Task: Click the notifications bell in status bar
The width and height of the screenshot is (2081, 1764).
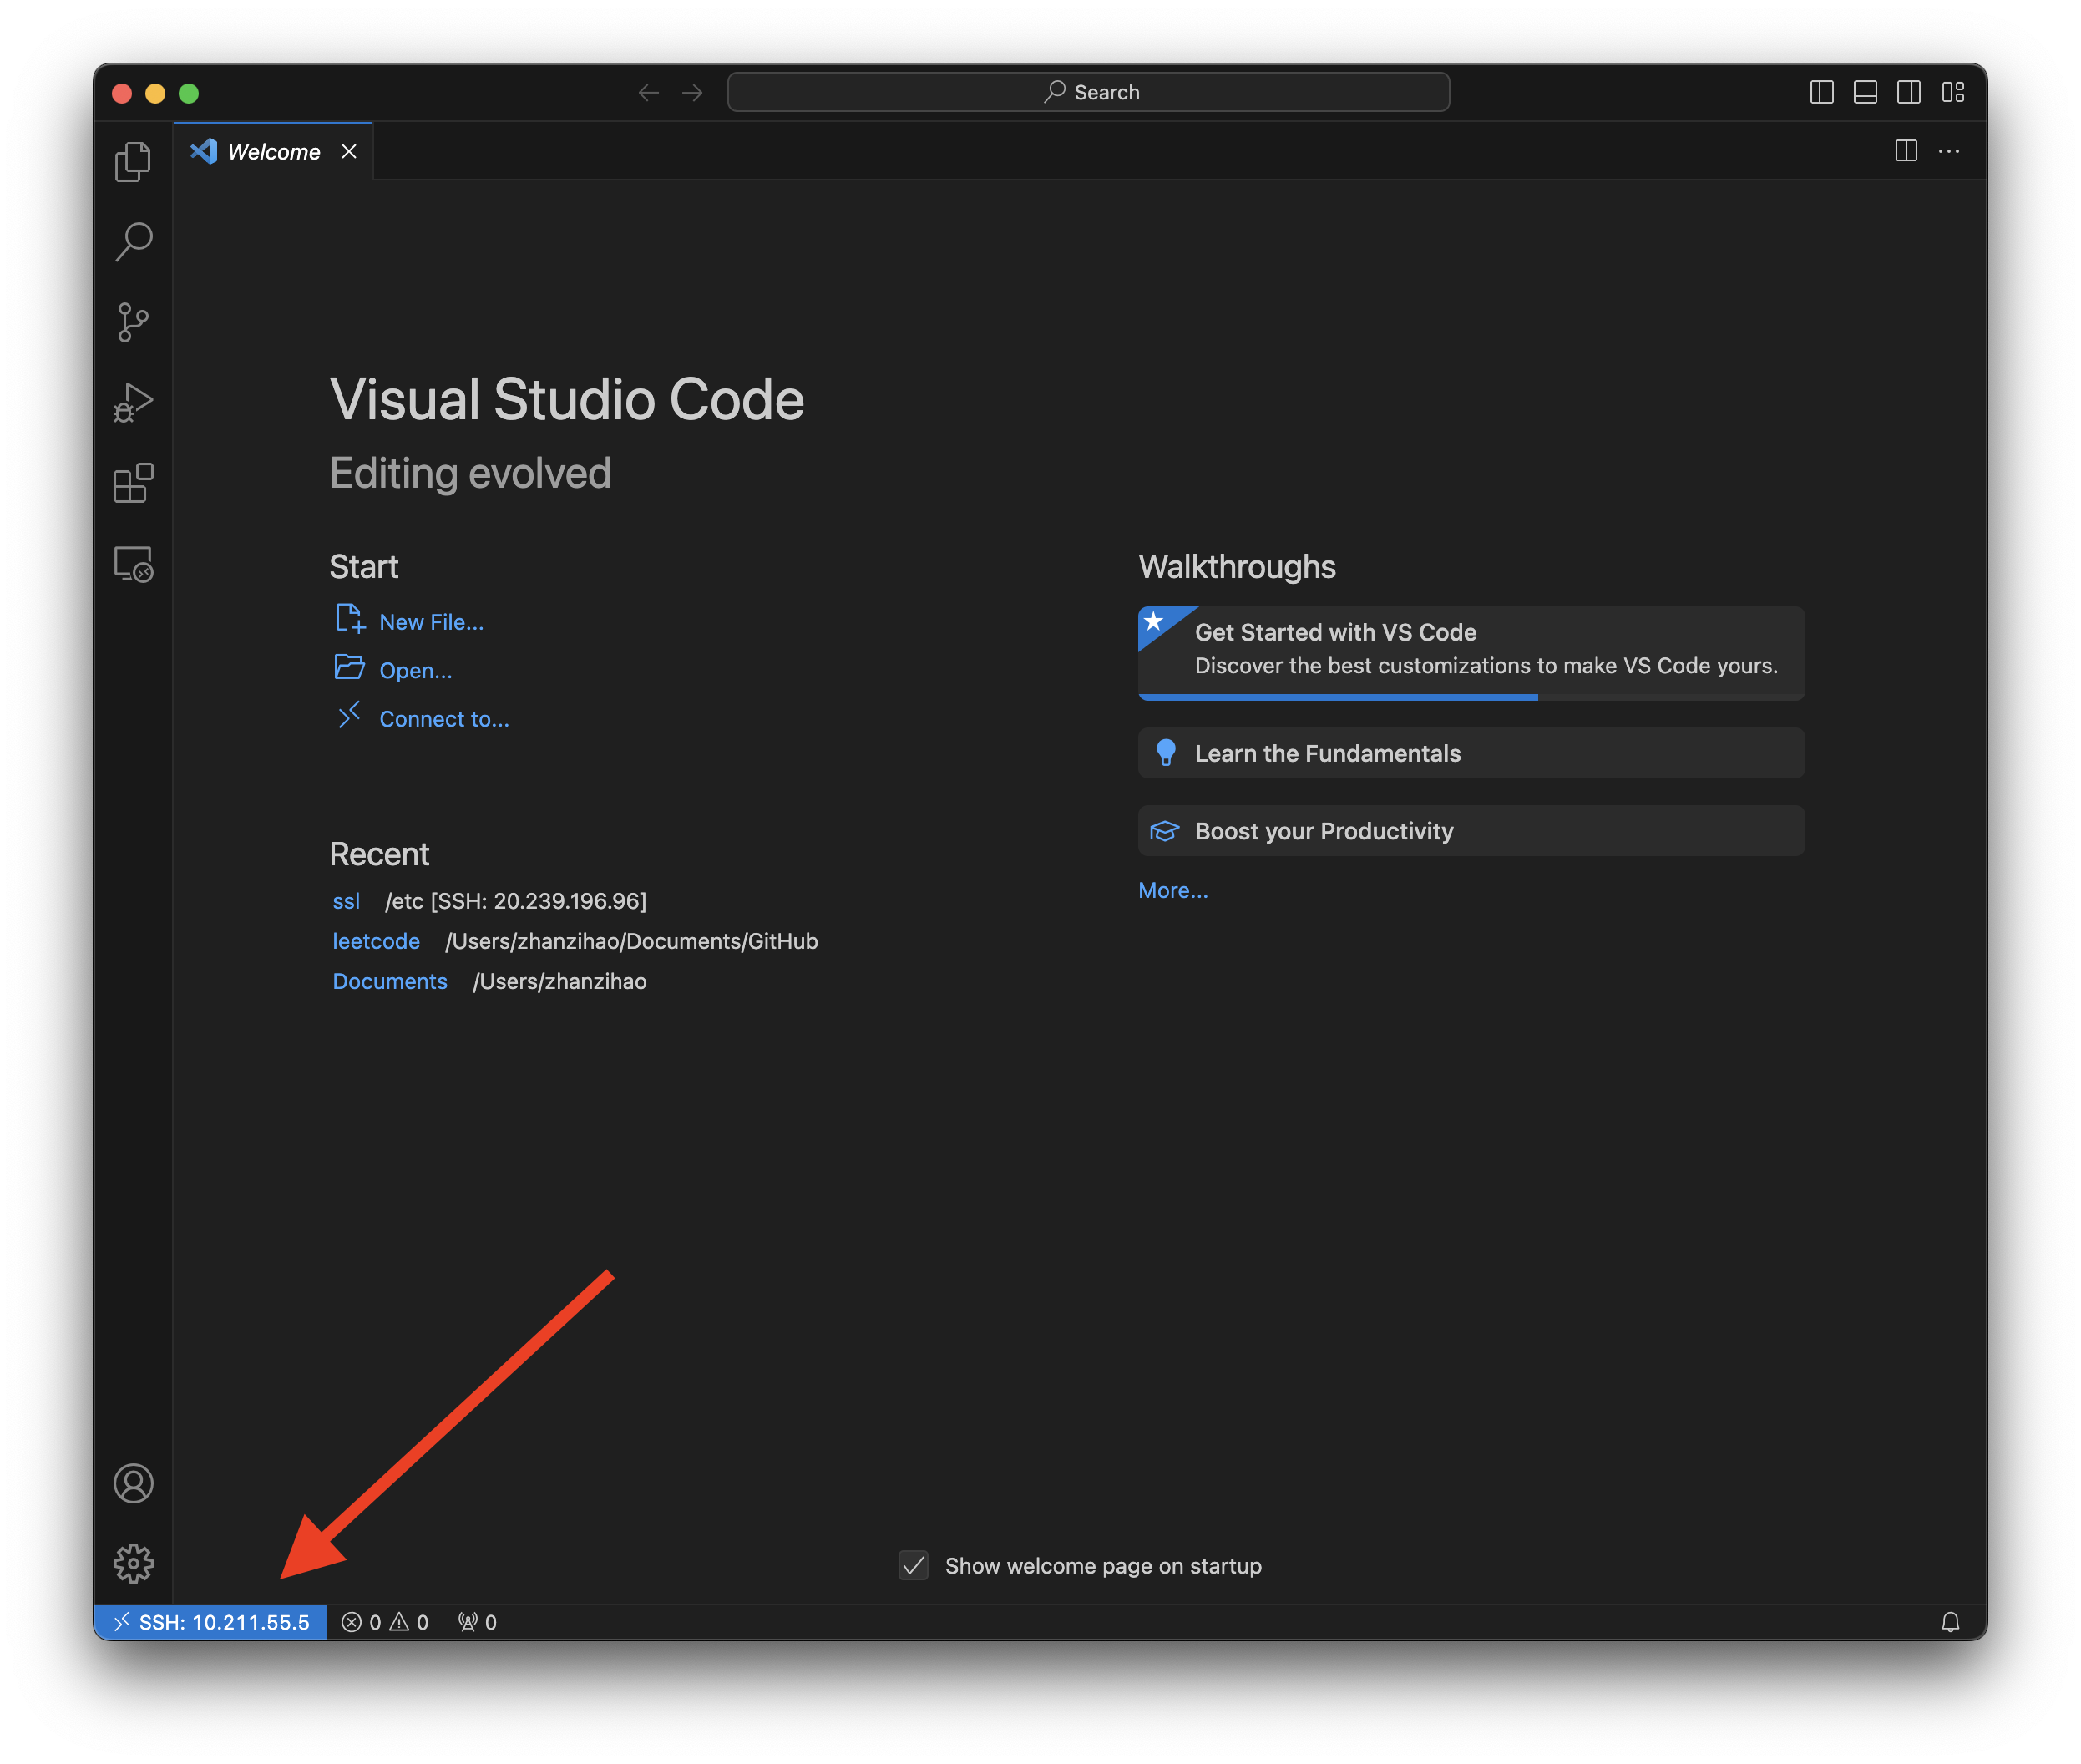Action: (1949, 1622)
